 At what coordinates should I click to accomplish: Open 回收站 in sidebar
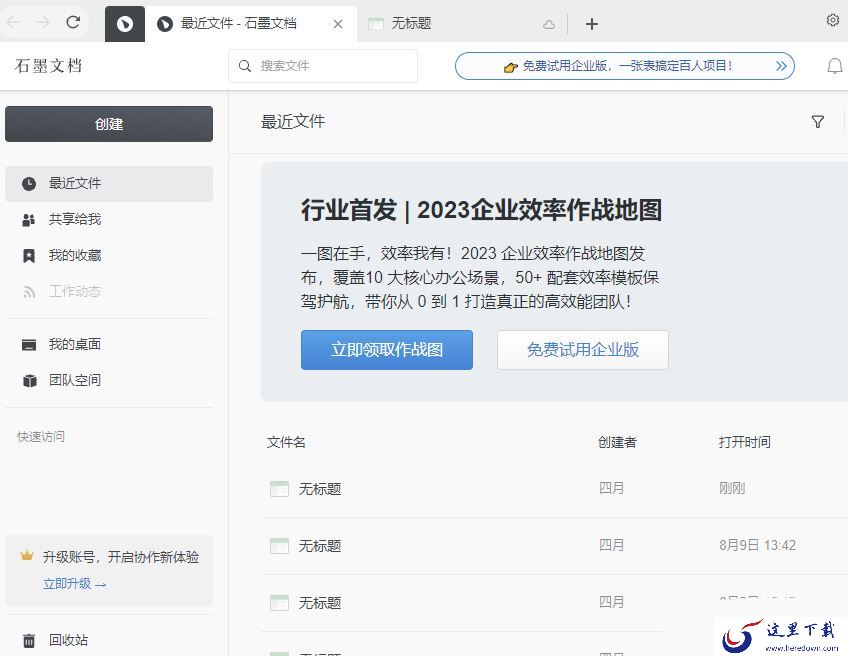109,640
